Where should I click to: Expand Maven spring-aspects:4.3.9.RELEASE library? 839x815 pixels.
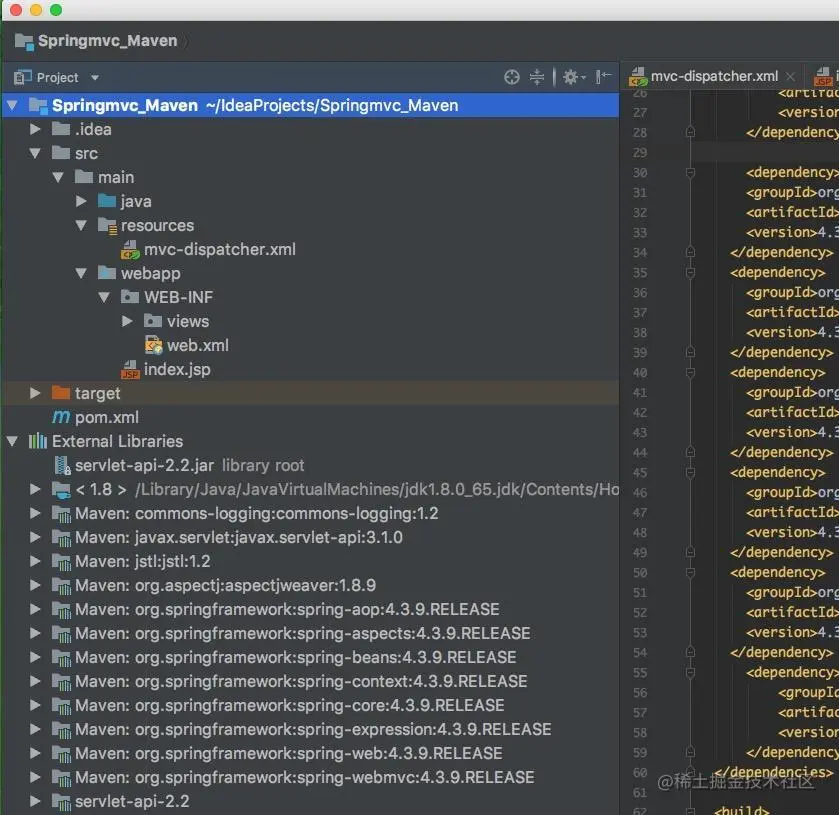click(x=35, y=633)
